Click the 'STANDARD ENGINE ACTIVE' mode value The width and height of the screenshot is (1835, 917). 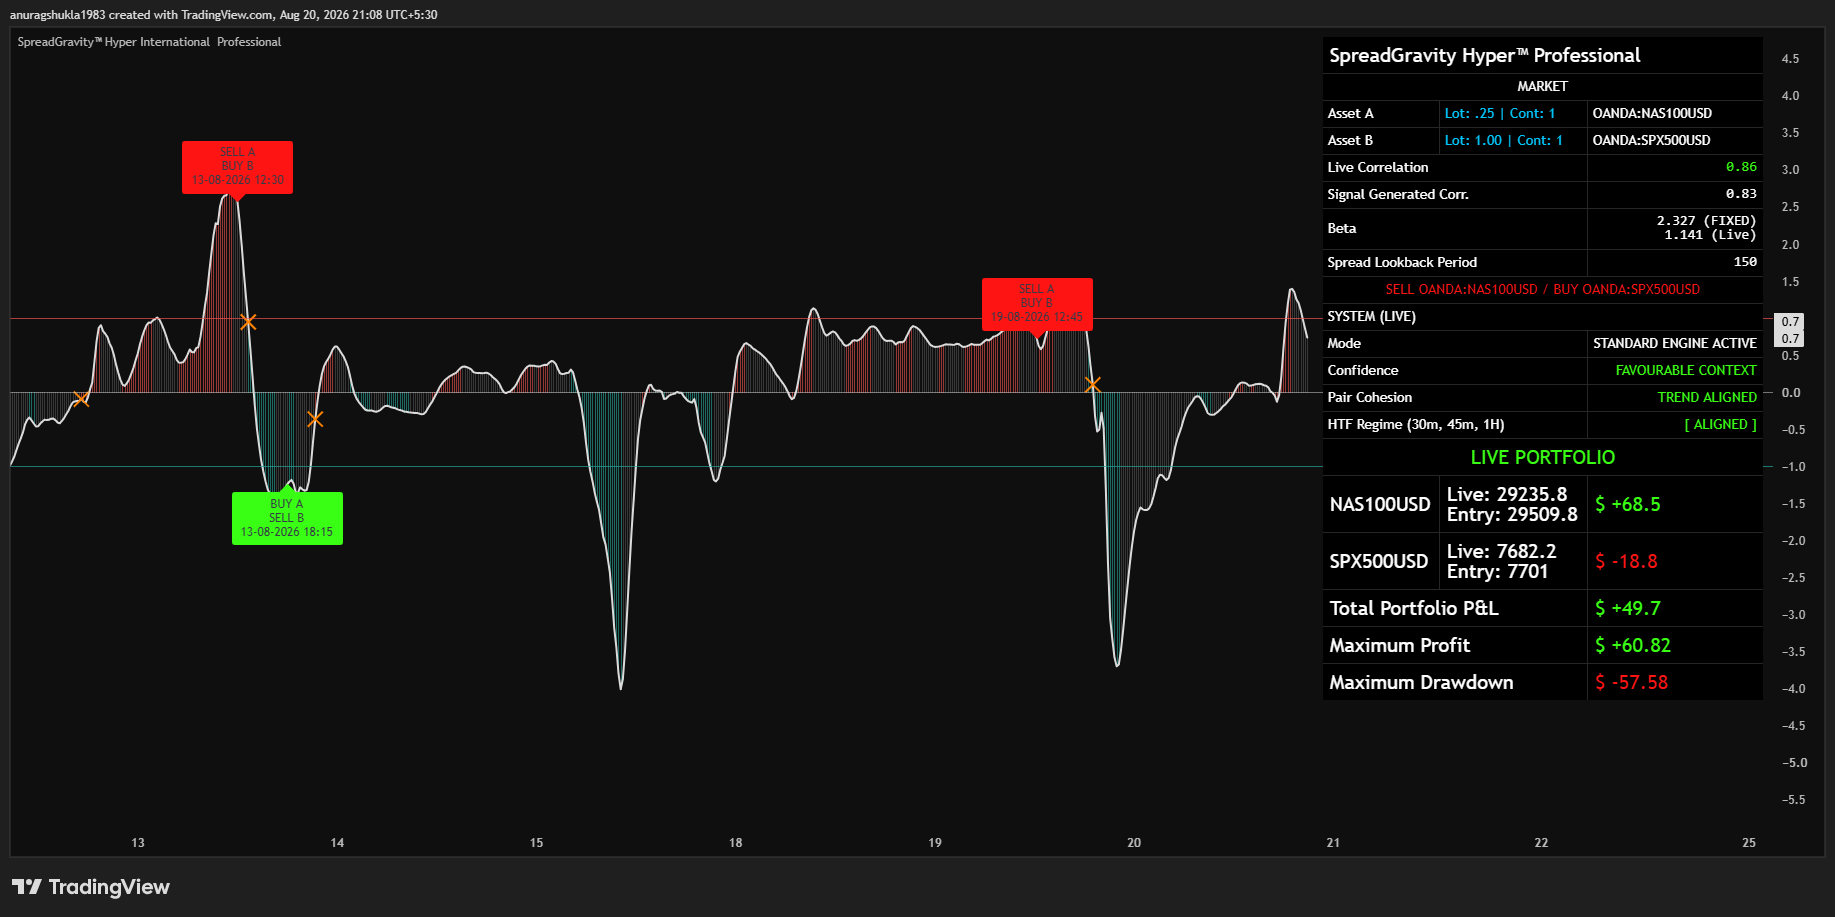[x=1674, y=344]
